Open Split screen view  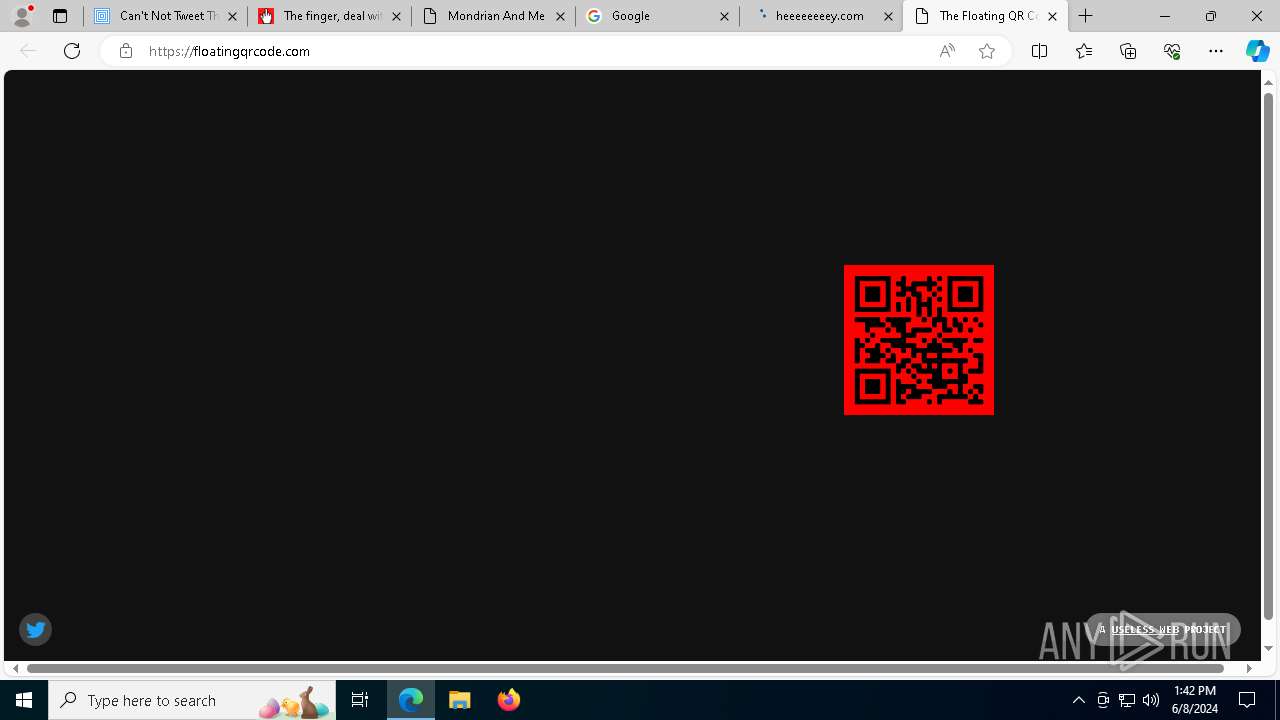(x=1039, y=51)
